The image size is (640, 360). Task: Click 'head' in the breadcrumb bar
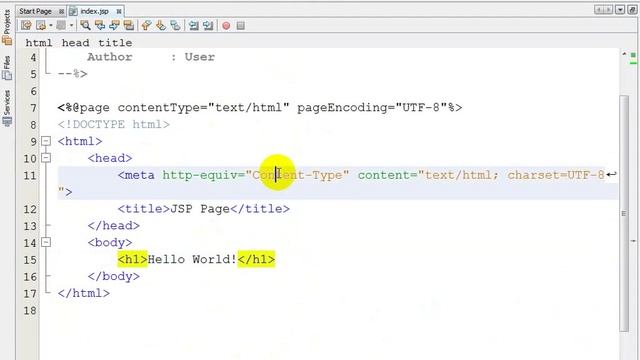[x=76, y=43]
